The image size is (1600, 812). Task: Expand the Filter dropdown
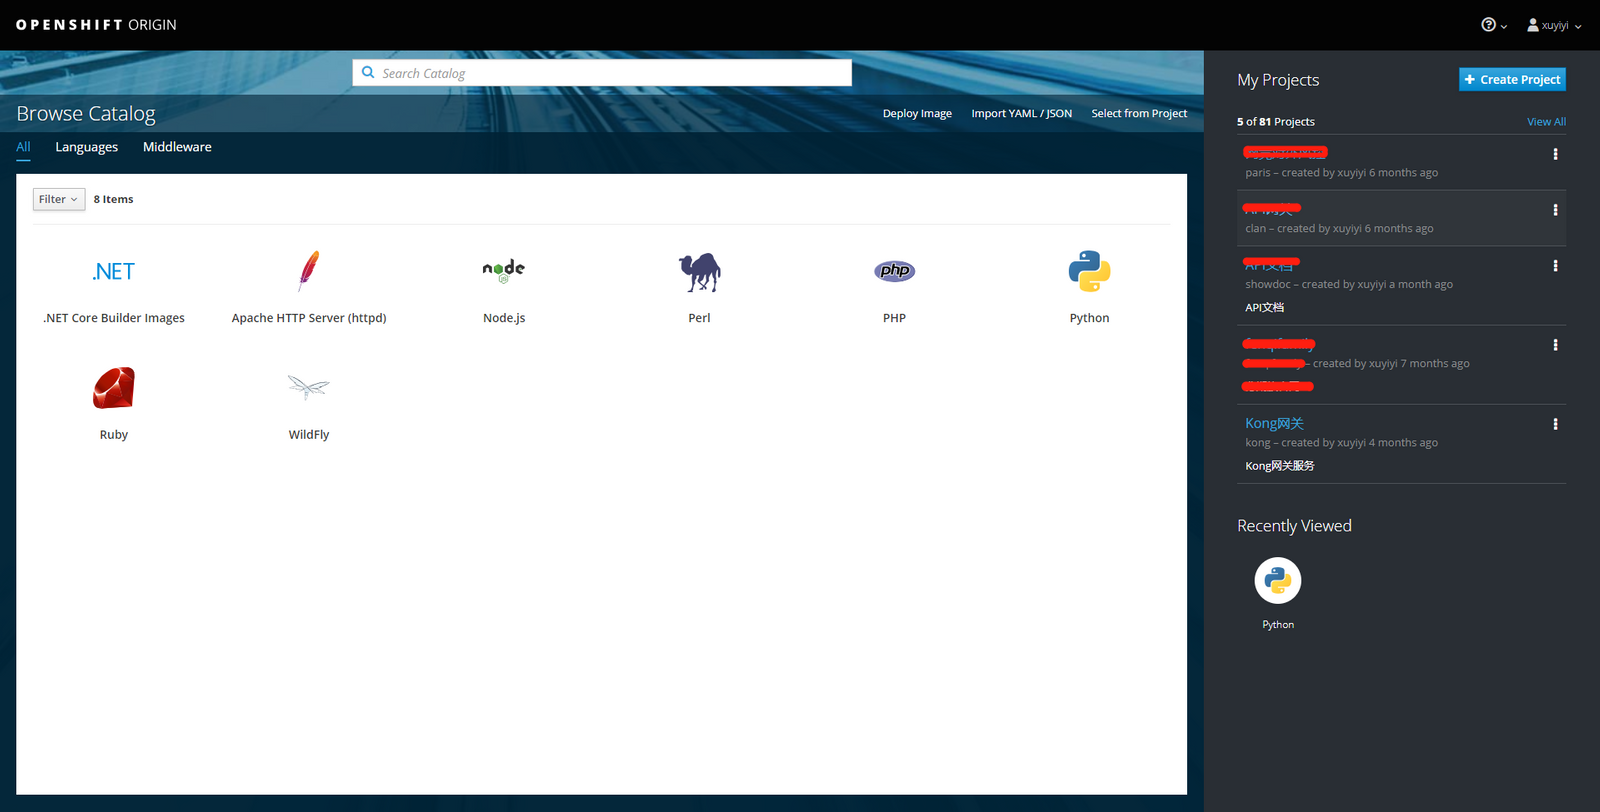58,199
